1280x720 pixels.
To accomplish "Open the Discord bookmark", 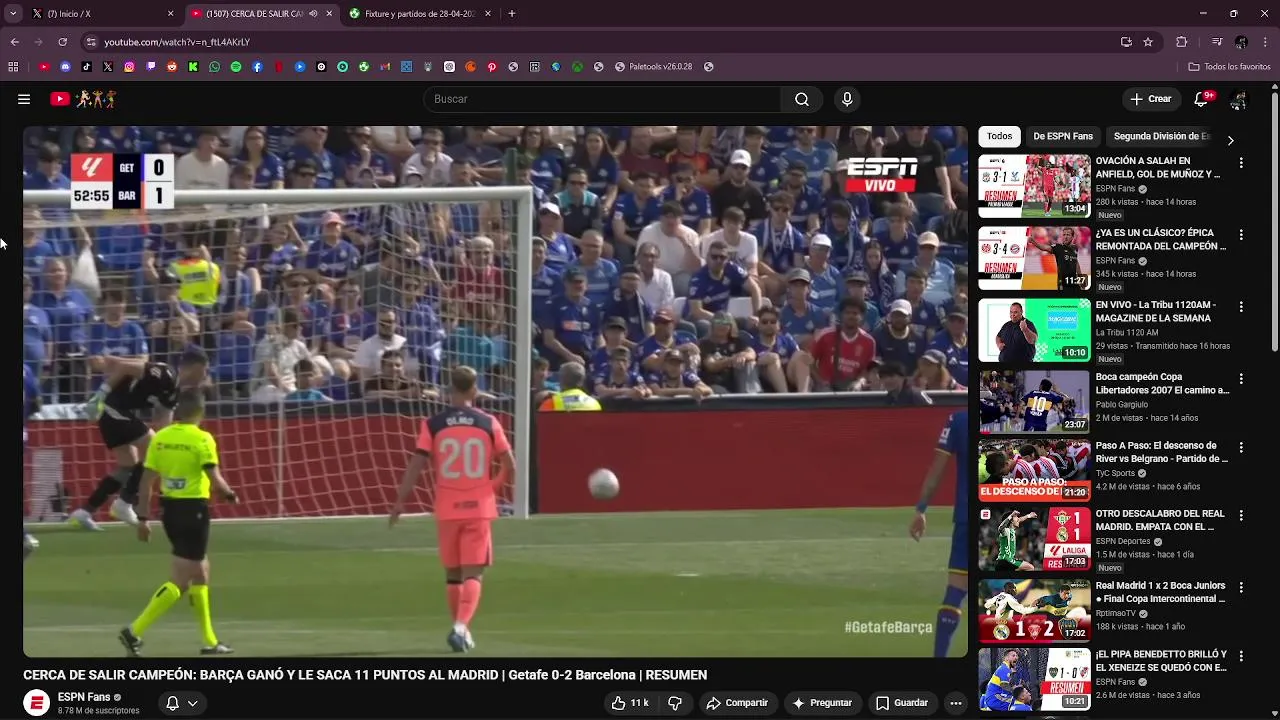I will tap(65, 67).
